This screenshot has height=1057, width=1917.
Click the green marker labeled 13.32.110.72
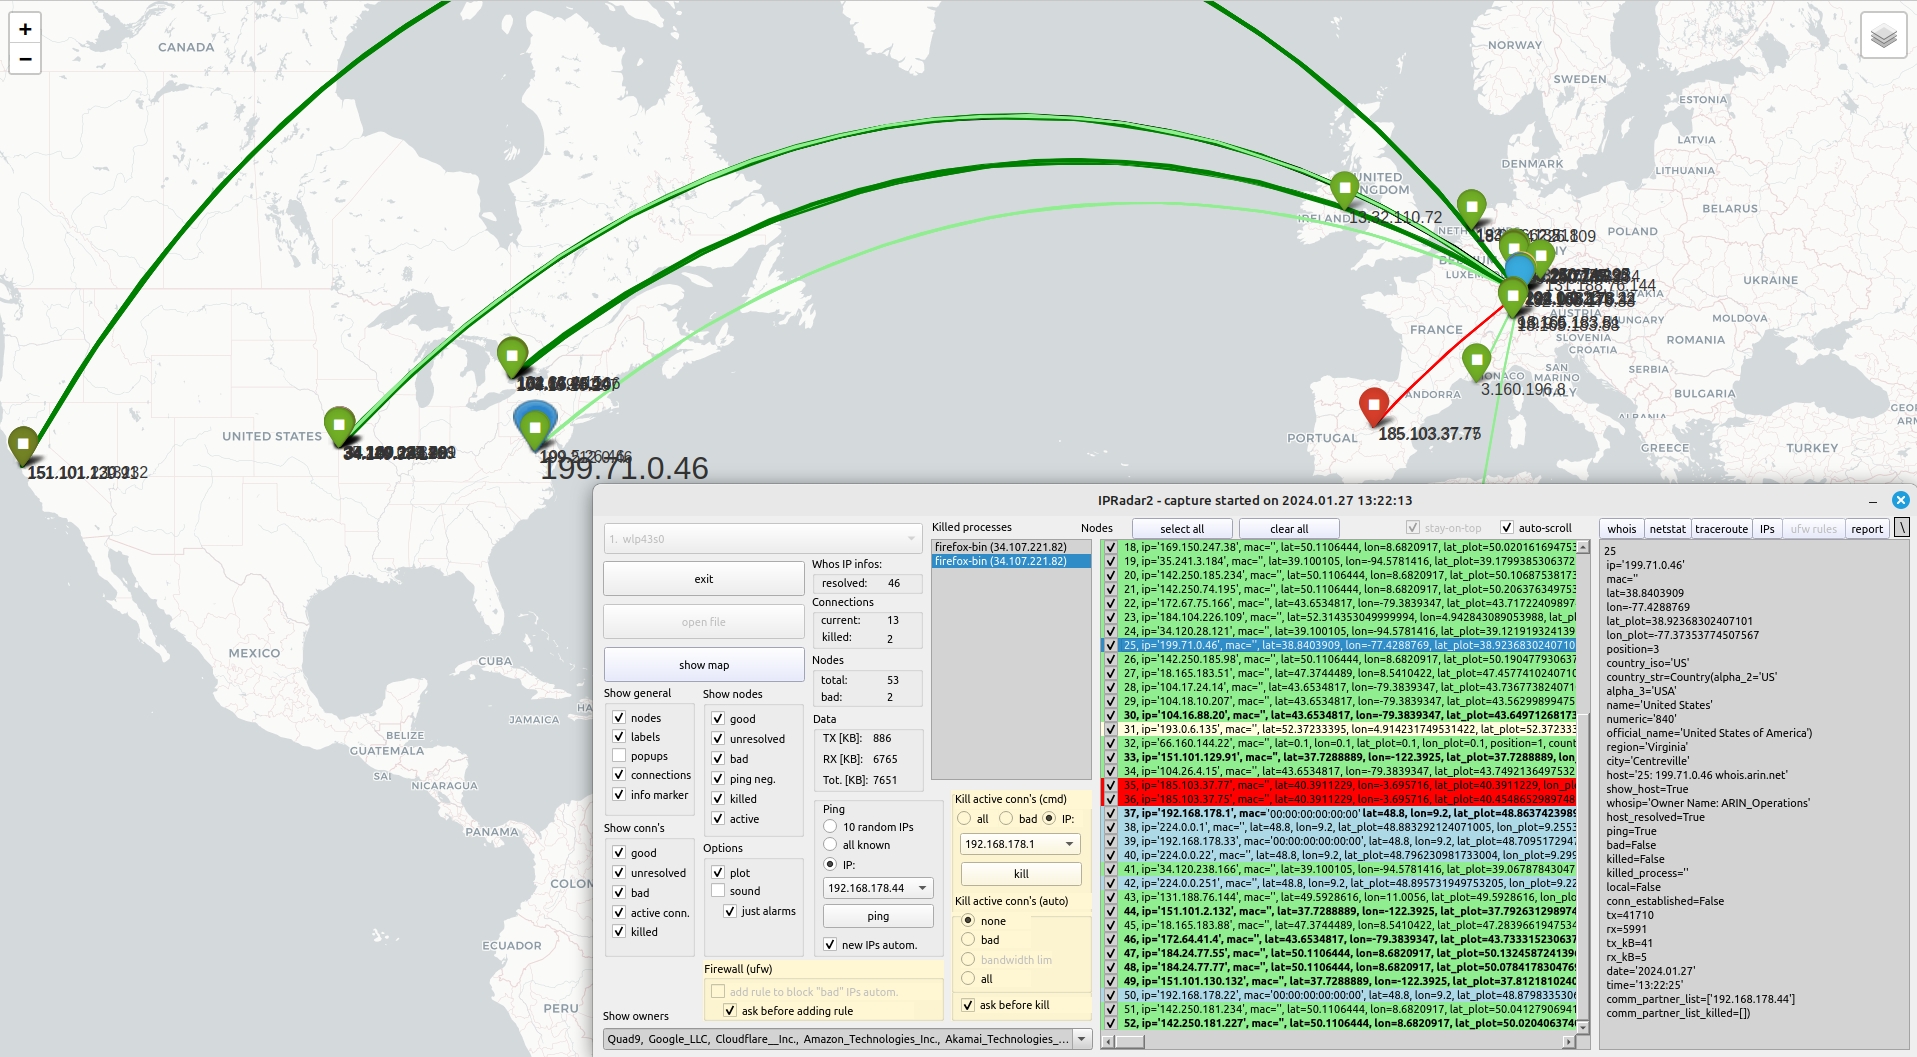(x=1343, y=186)
